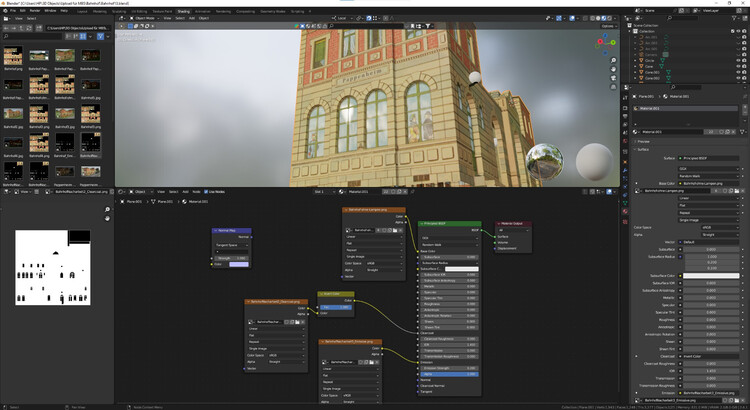Toggle camera view gizmo in viewport

point(613,78)
